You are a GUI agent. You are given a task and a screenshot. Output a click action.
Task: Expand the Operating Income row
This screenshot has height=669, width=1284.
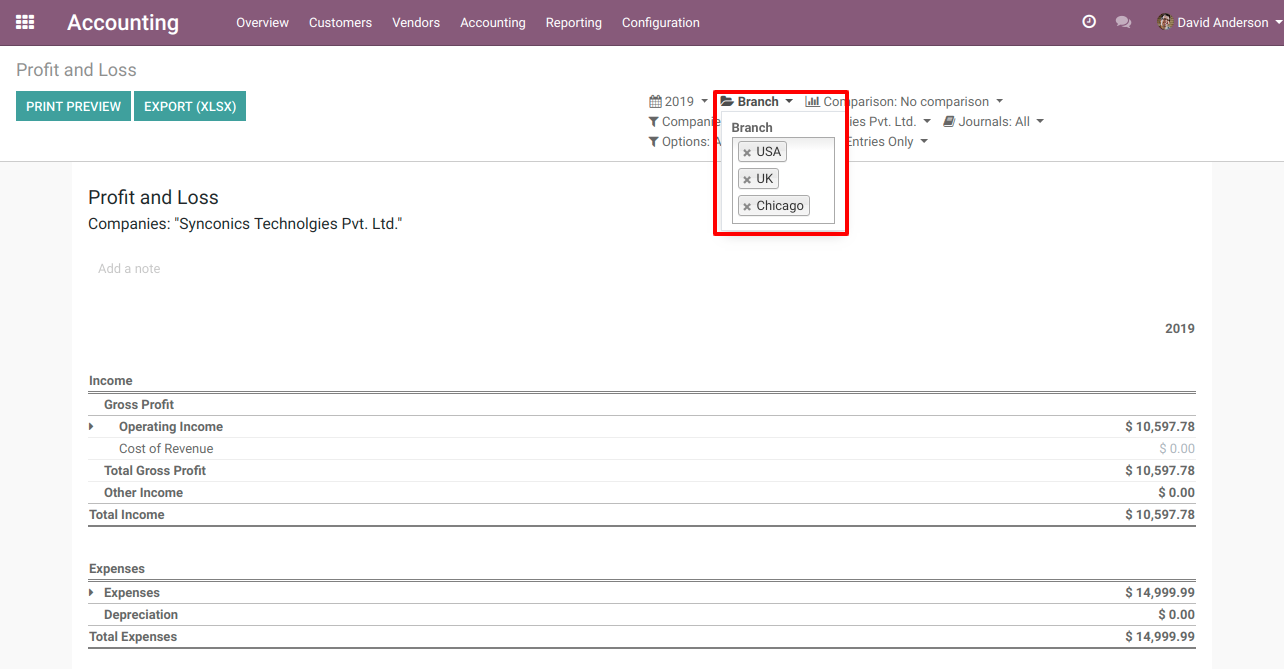click(92, 427)
